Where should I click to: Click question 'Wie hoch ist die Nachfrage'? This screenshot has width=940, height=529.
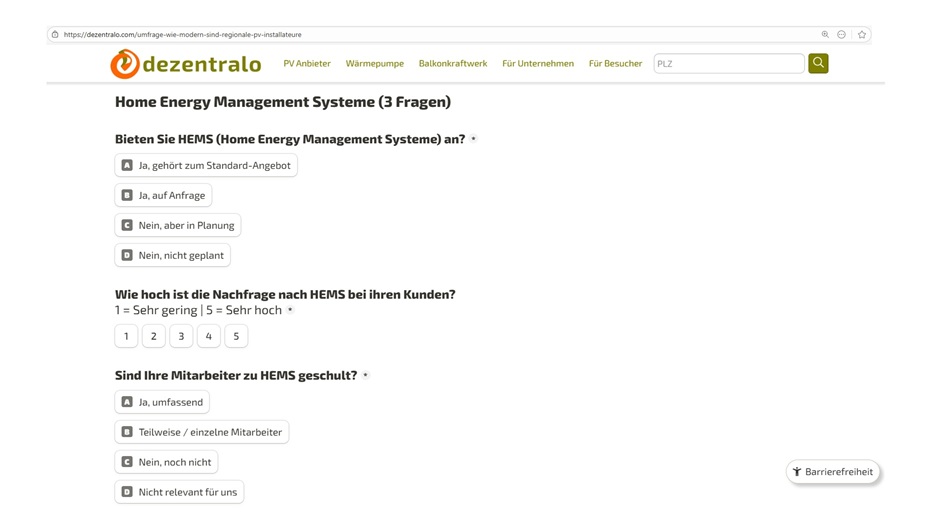tap(285, 294)
